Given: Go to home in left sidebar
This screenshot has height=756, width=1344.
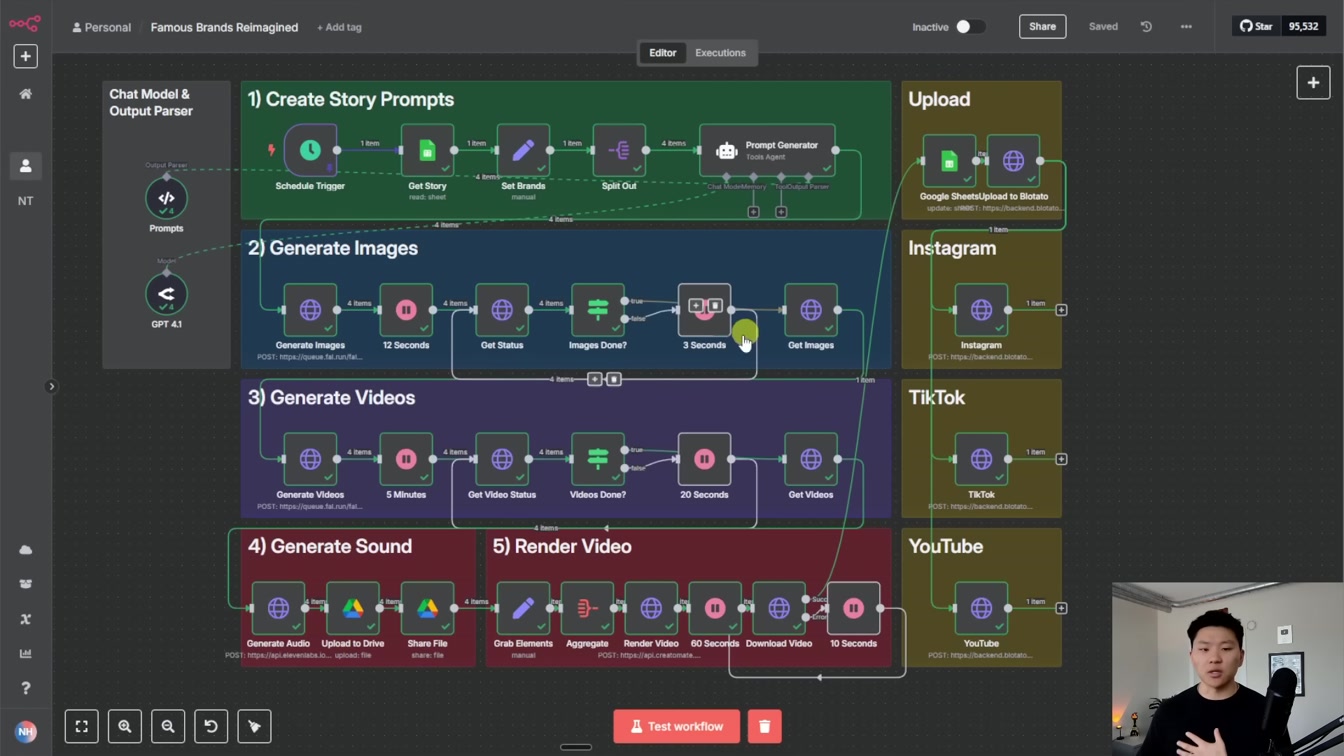Looking at the screenshot, I should pyautogui.click(x=25, y=94).
